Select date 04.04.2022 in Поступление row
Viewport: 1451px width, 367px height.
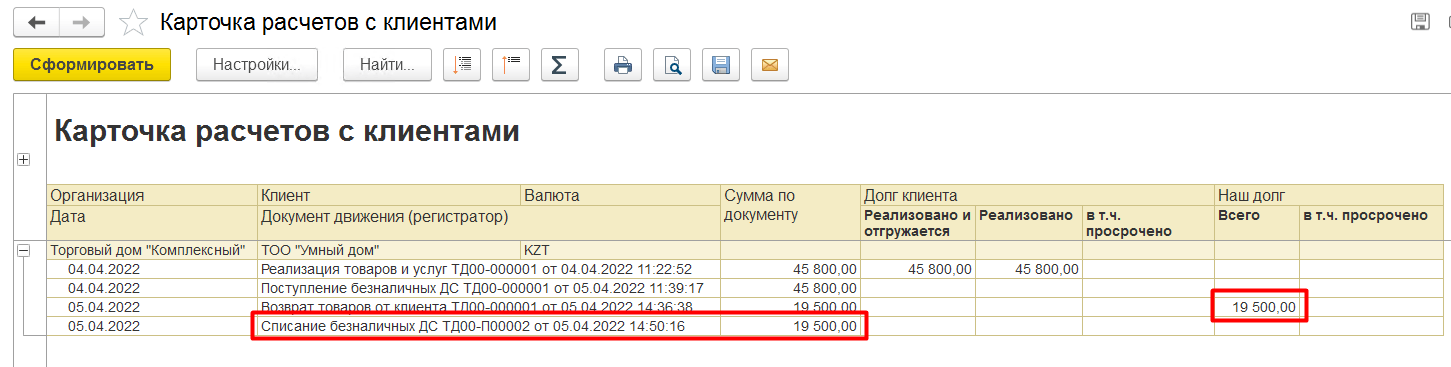coord(152,287)
